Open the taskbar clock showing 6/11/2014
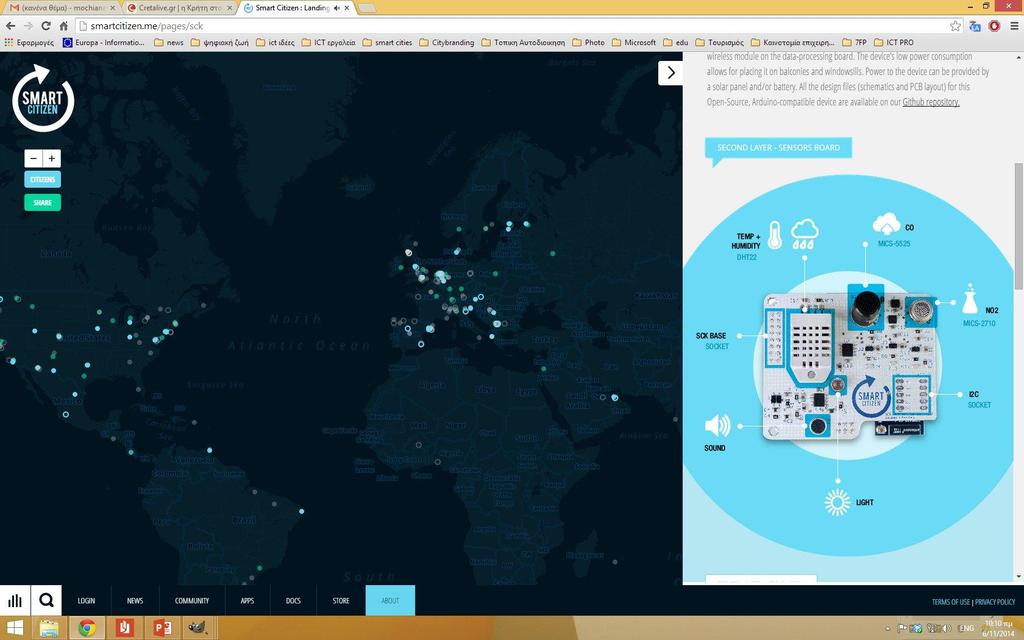1024x640 pixels. click(x=998, y=629)
